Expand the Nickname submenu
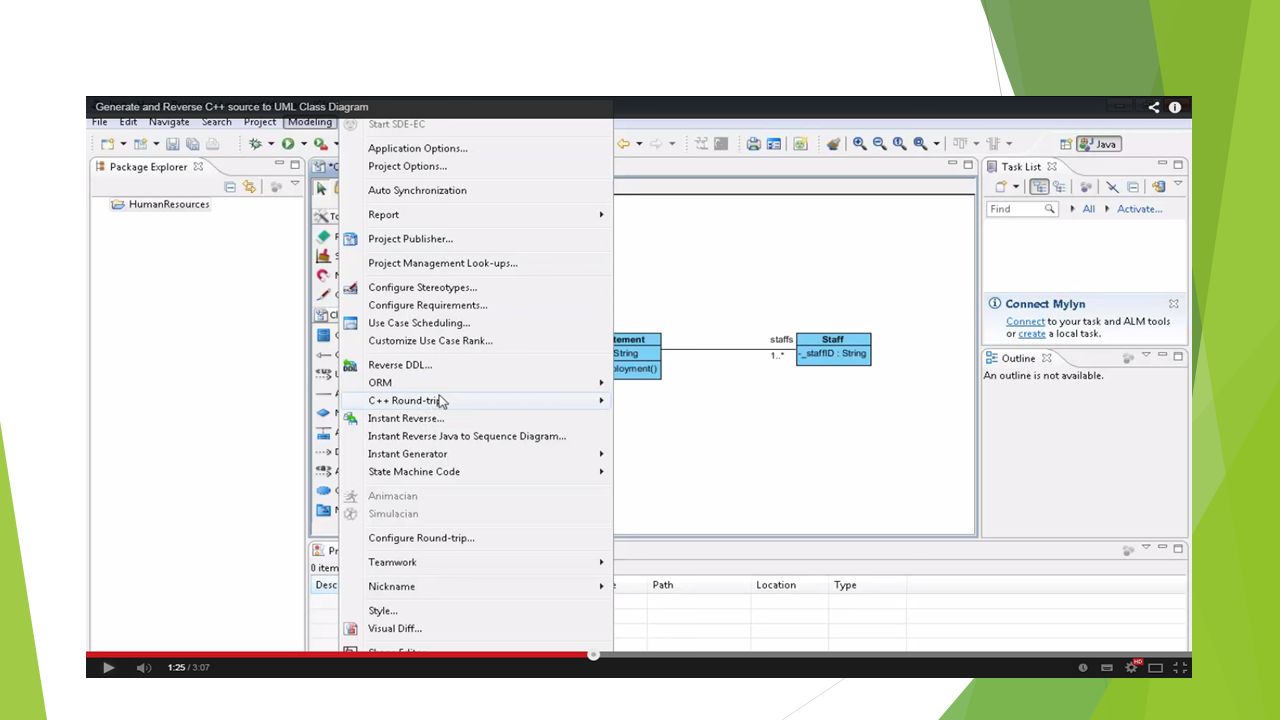The image size is (1280, 720). coord(475,586)
